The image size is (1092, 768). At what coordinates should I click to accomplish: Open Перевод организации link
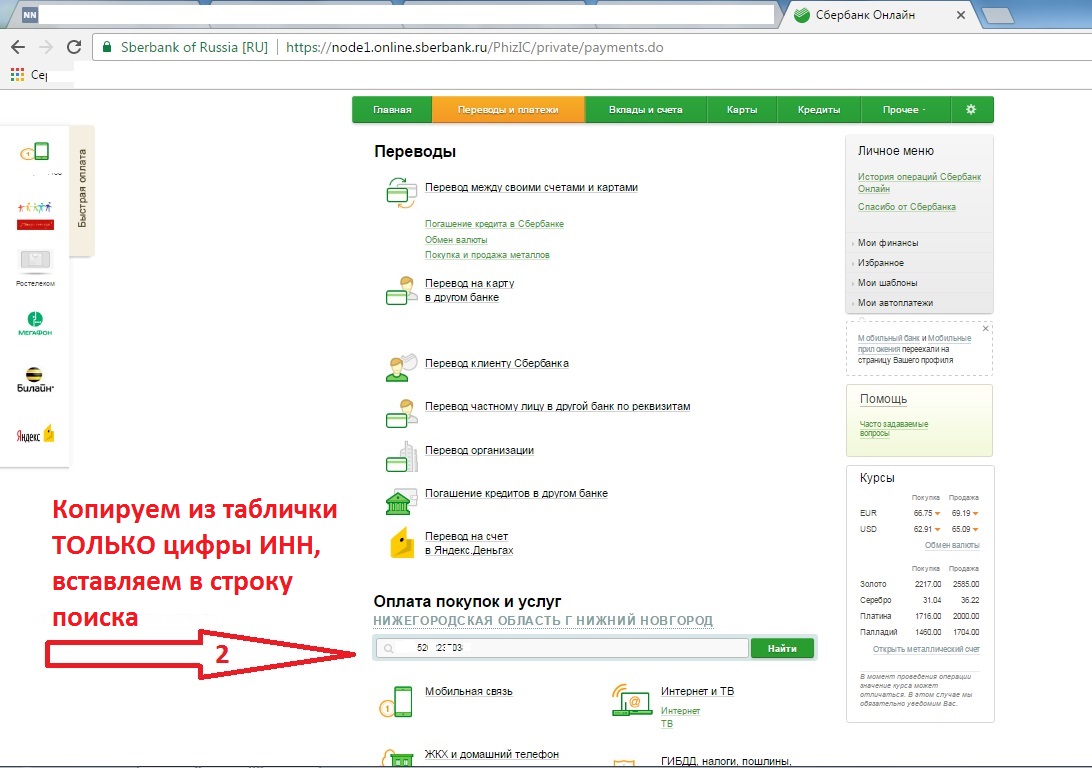pos(479,450)
